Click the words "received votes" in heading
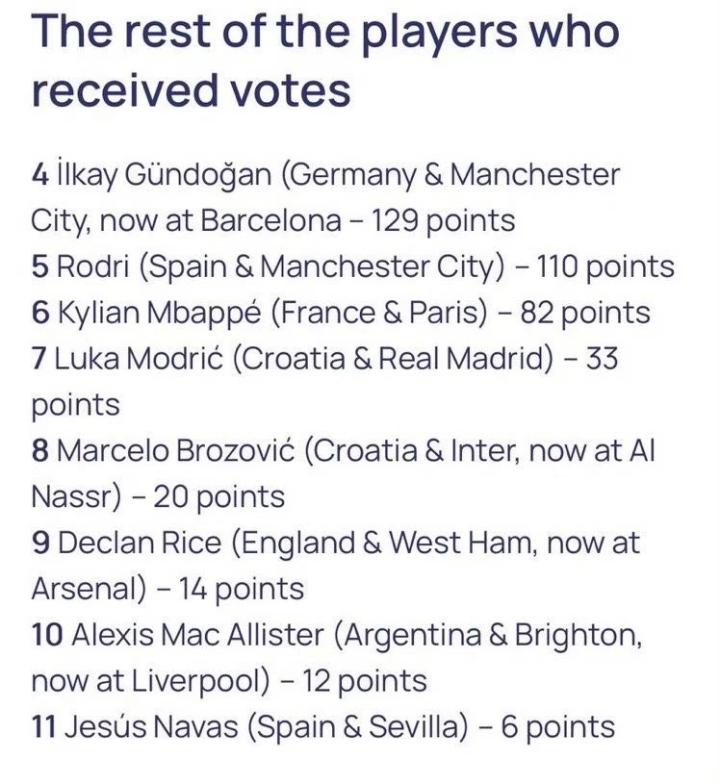Image resolution: width=720 pixels, height=784 pixels. (192, 92)
